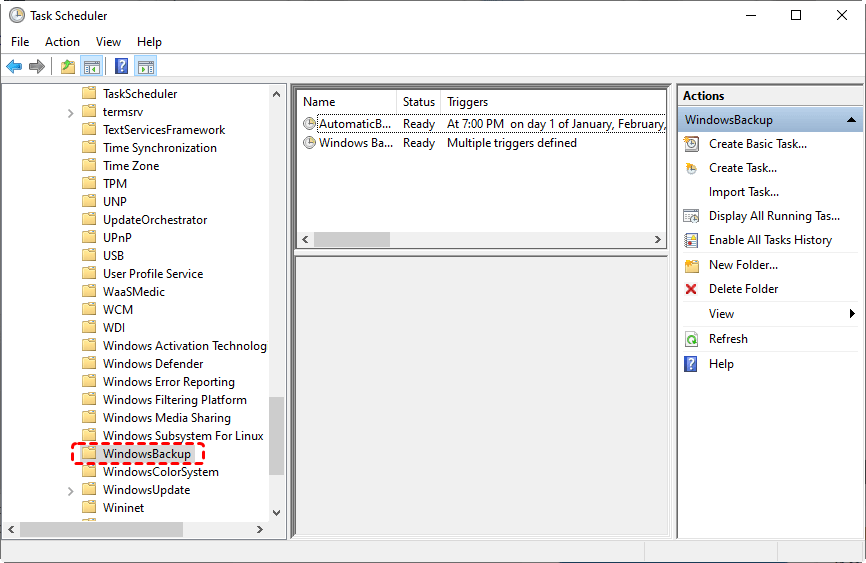This screenshot has height=563, width=866.
Task: Click Delete Folder with red X
Action: click(x=743, y=289)
